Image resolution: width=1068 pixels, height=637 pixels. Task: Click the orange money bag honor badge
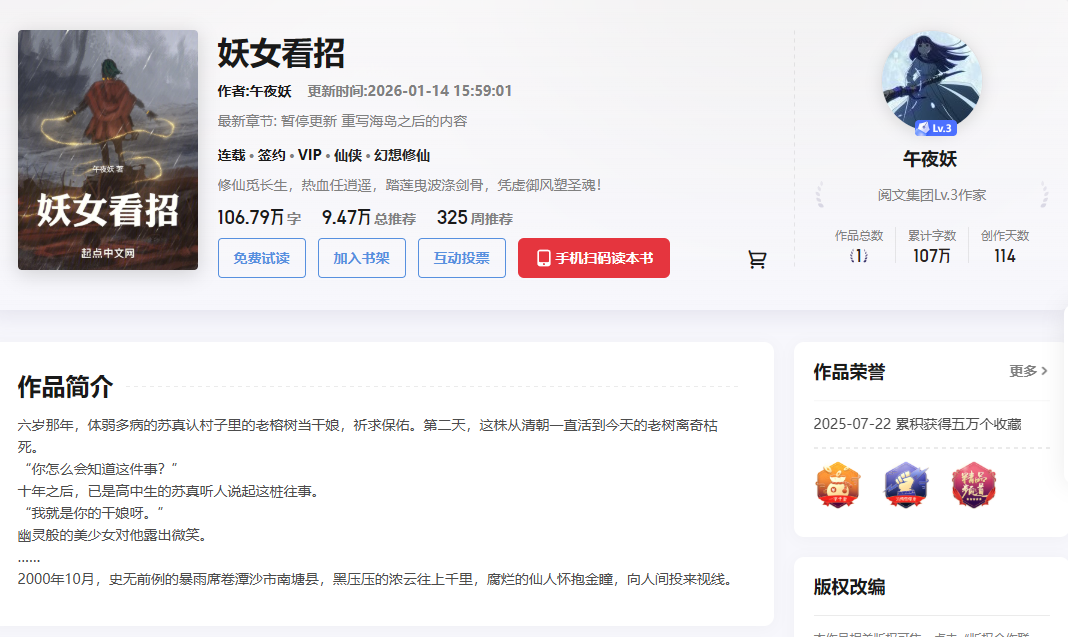tap(837, 486)
